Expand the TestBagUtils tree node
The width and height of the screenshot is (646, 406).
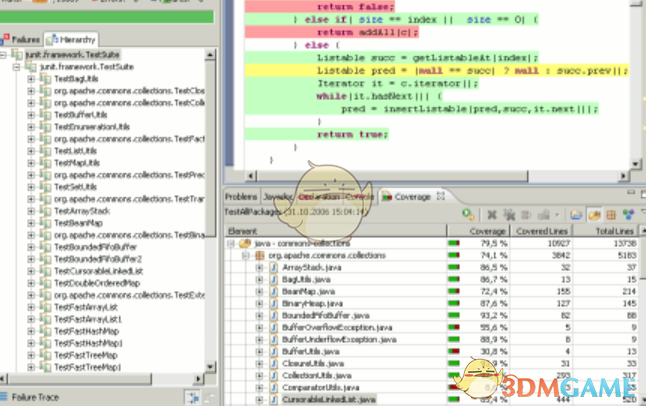coord(31,78)
